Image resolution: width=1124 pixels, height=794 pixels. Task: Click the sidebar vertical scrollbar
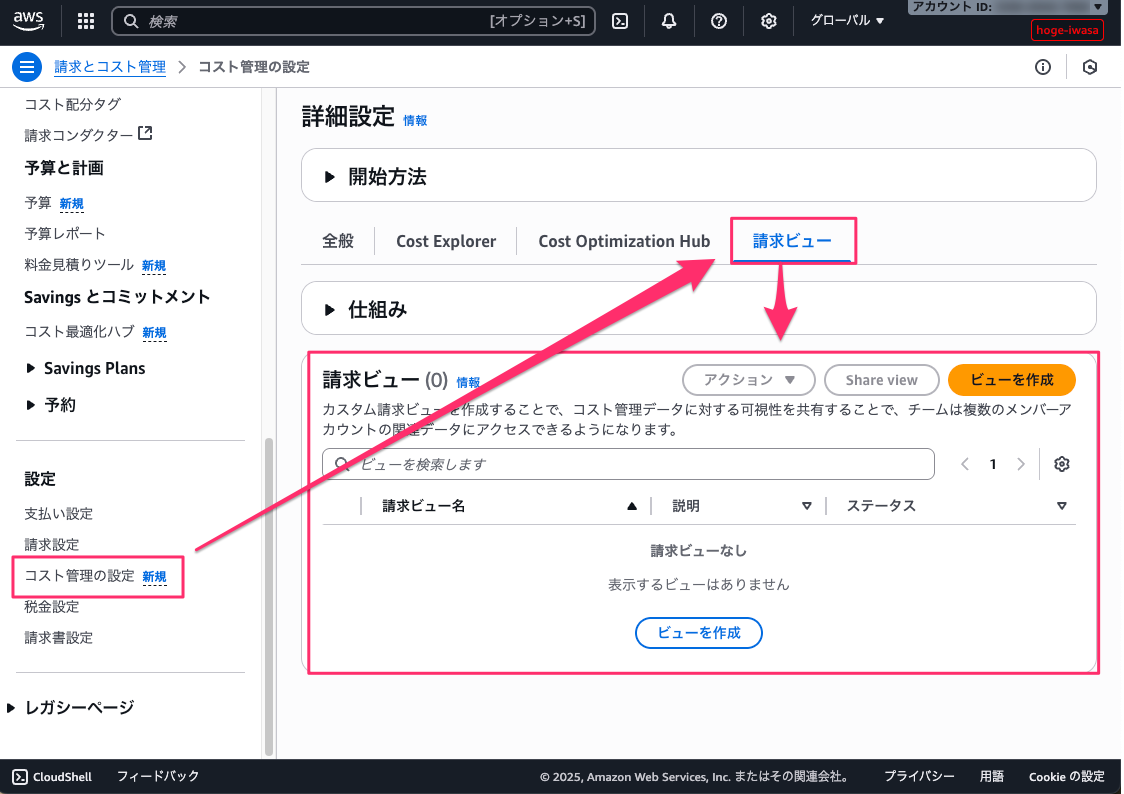coord(269,596)
